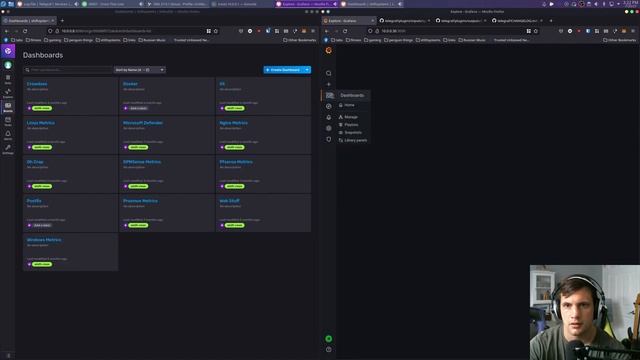Bookmark this page star in right Firefox window
This screenshot has width=640, height=360.
536,31
